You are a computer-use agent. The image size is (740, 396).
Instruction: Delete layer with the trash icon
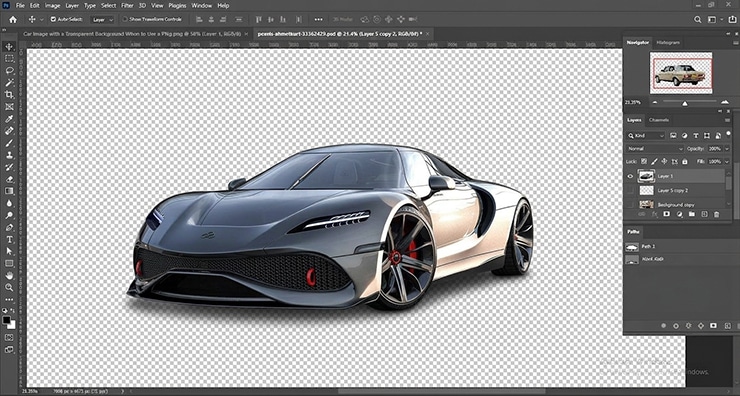click(x=716, y=214)
